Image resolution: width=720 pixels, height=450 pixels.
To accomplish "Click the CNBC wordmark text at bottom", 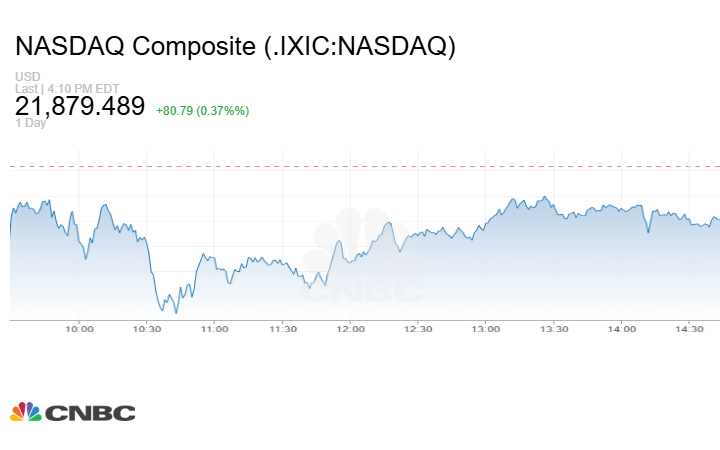I will coord(90,413).
